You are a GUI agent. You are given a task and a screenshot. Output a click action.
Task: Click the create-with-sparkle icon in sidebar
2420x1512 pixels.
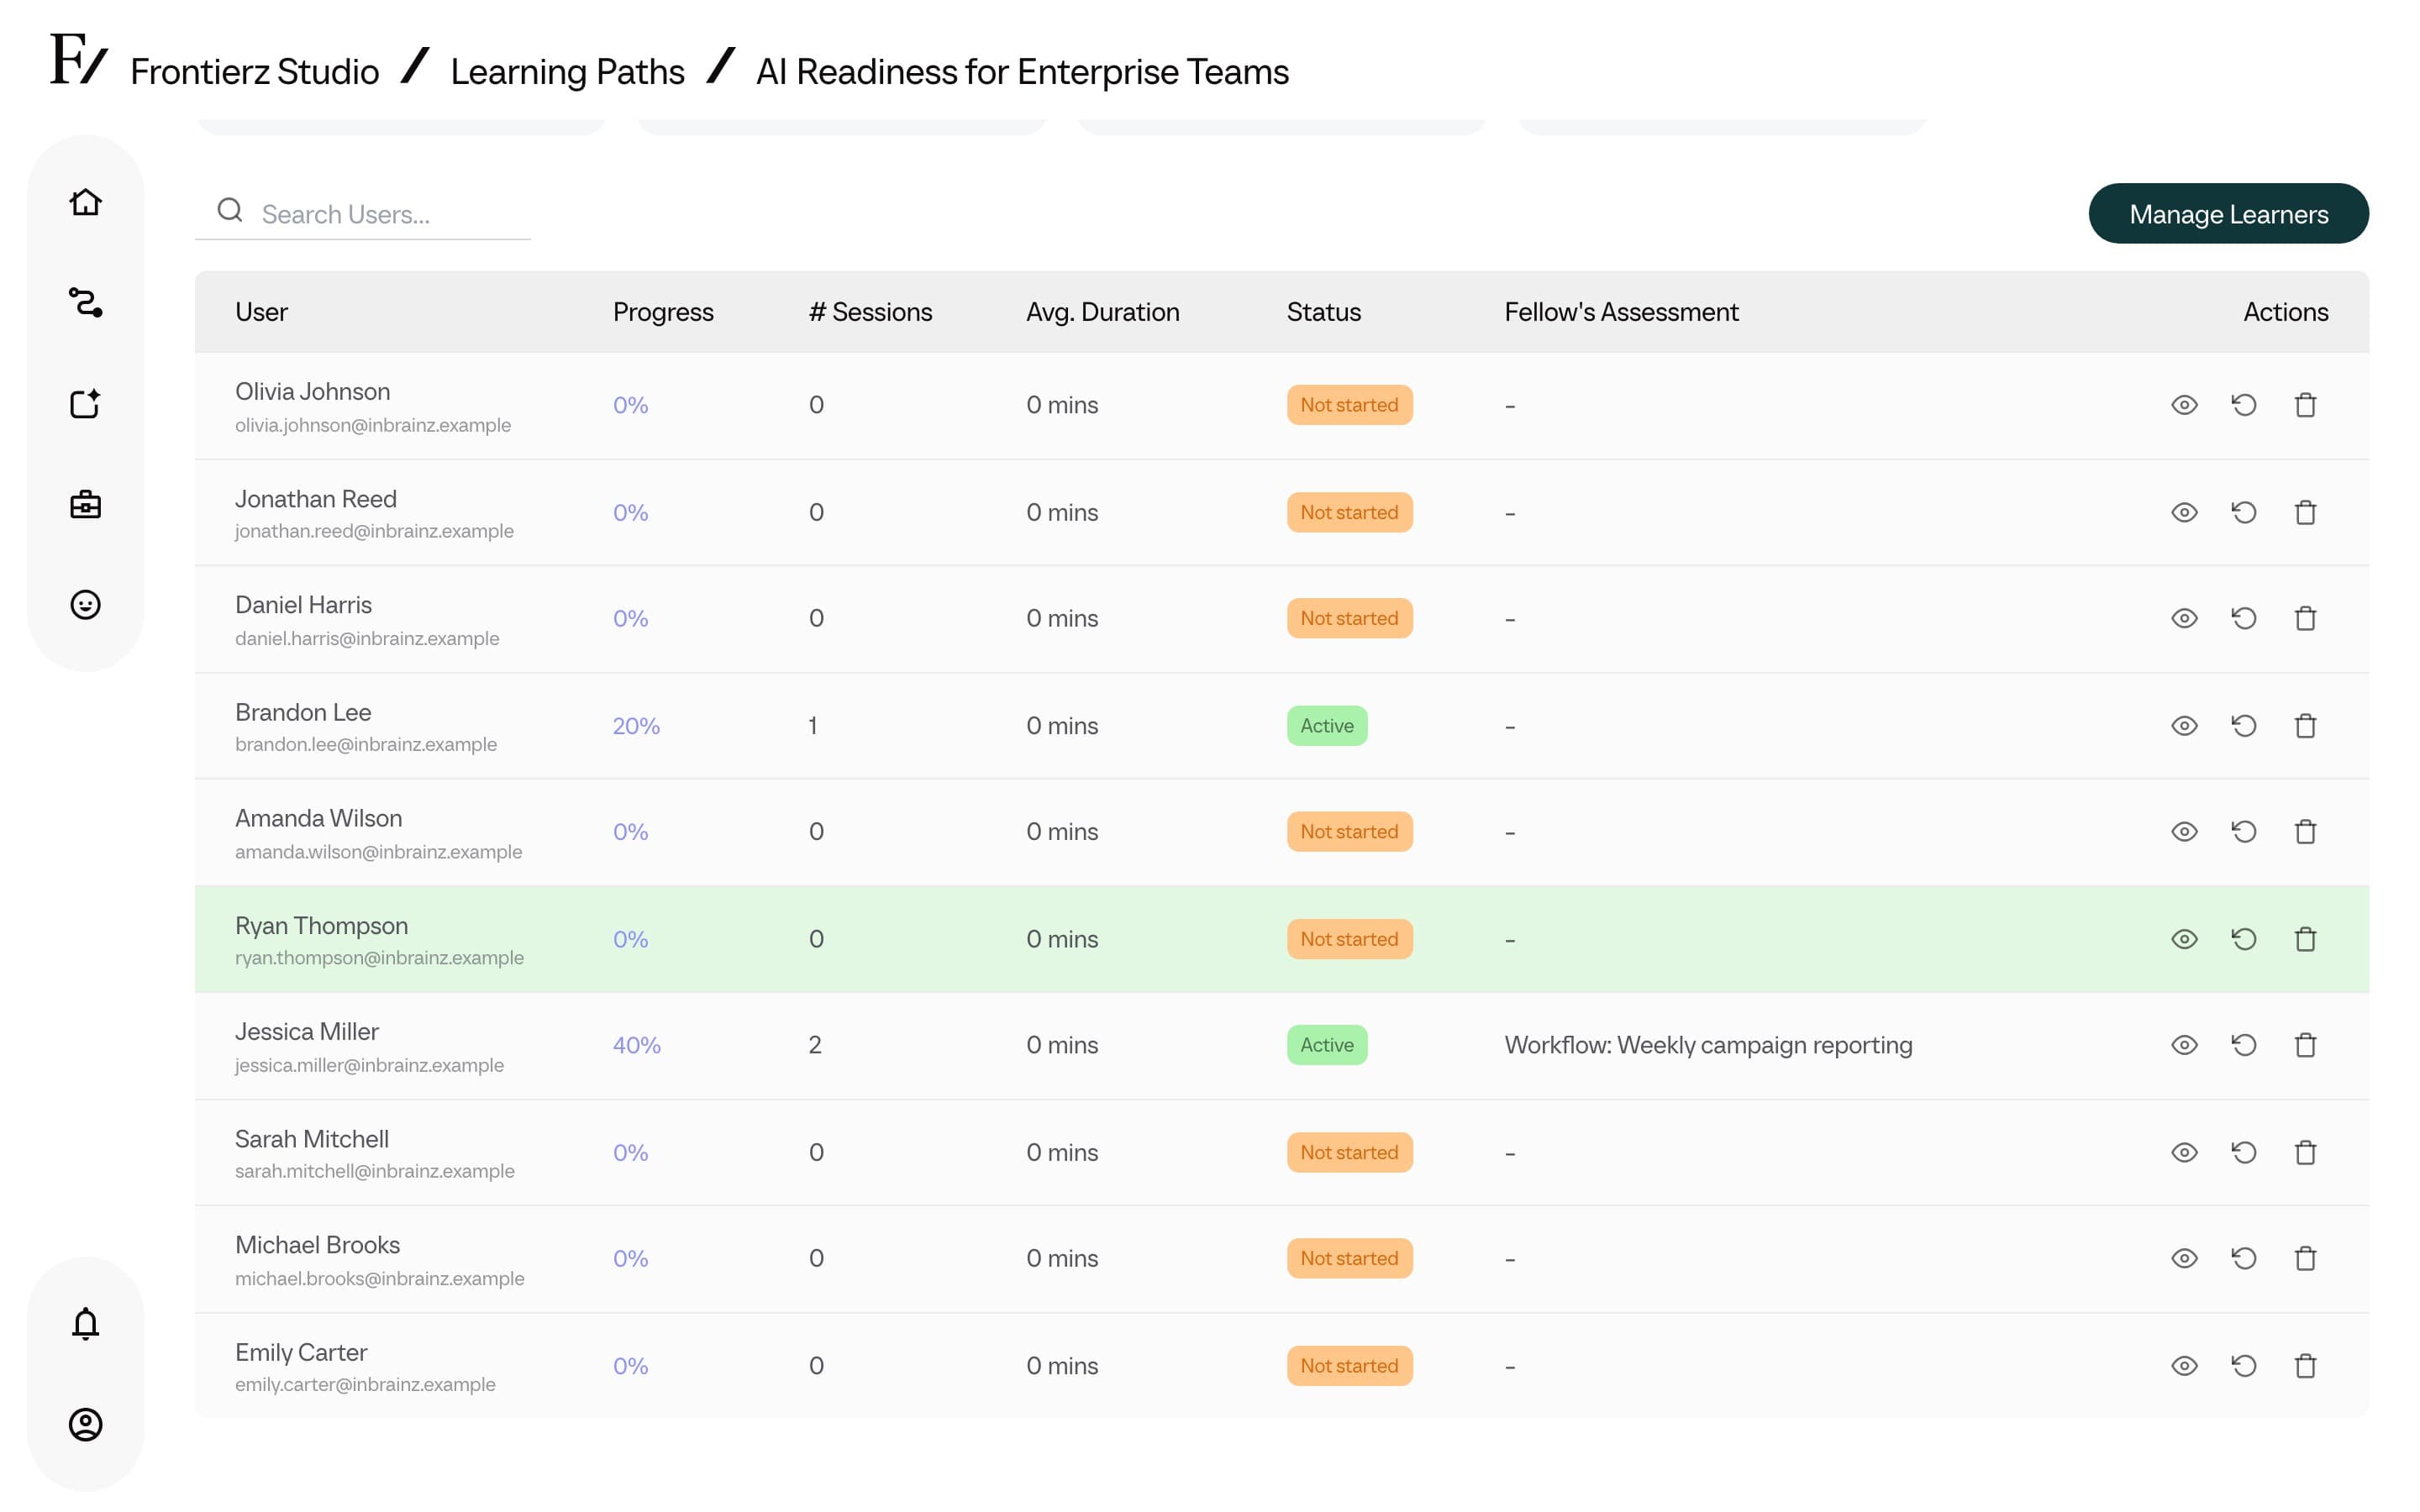pos(85,403)
